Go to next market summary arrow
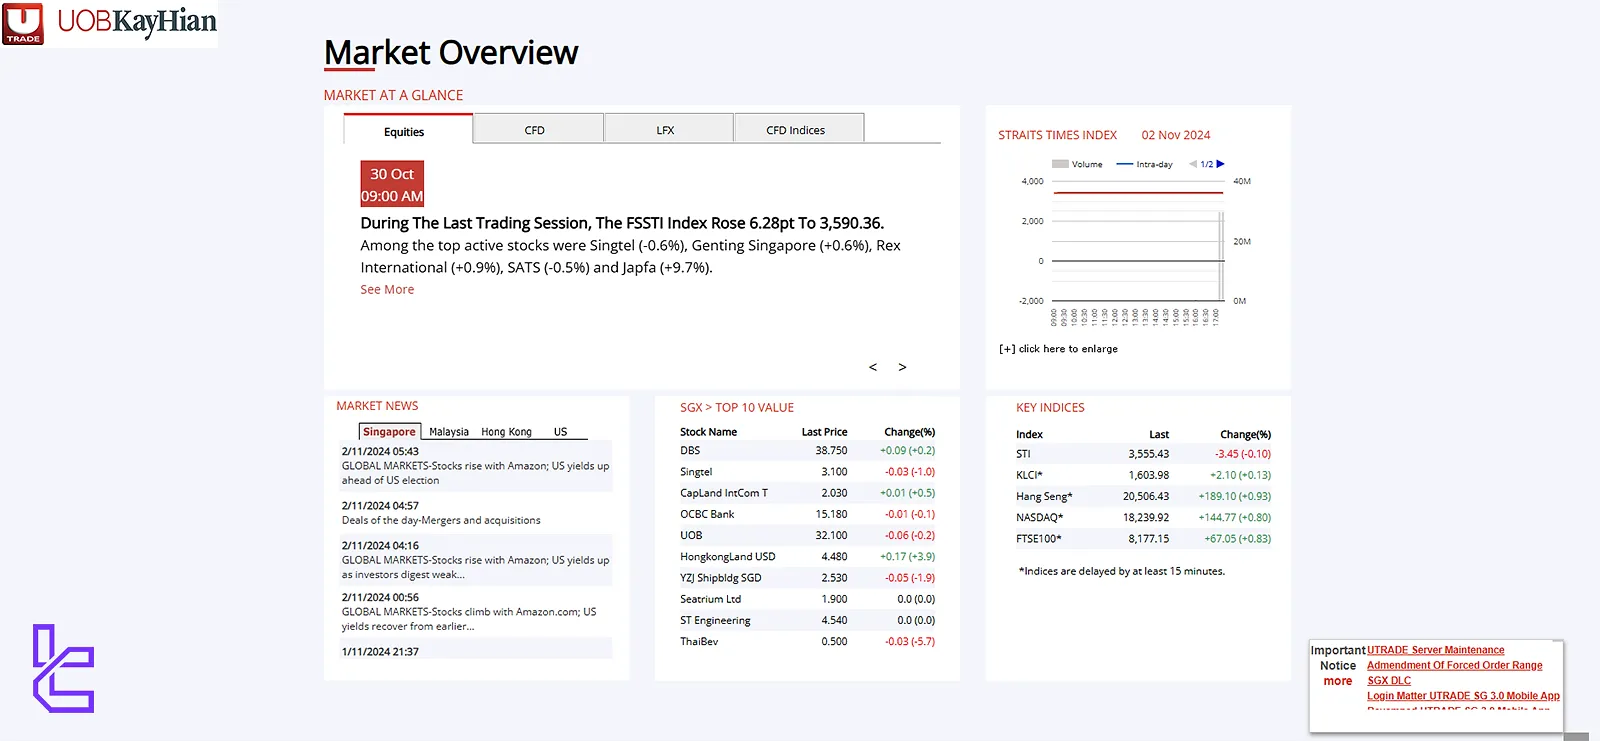This screenshot has height=741, width=1600. [x=902, y=367]
